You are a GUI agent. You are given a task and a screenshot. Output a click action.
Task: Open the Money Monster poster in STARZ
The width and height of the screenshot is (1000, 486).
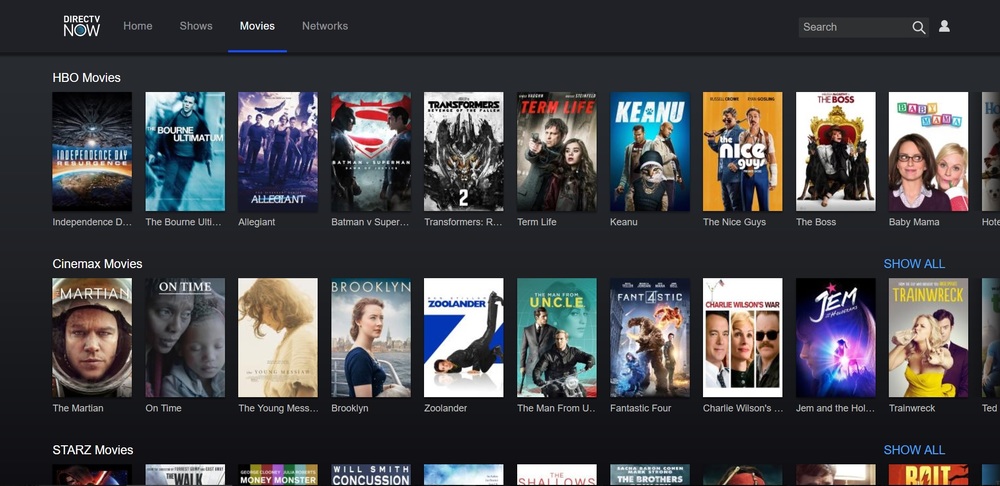pos(278,475)
